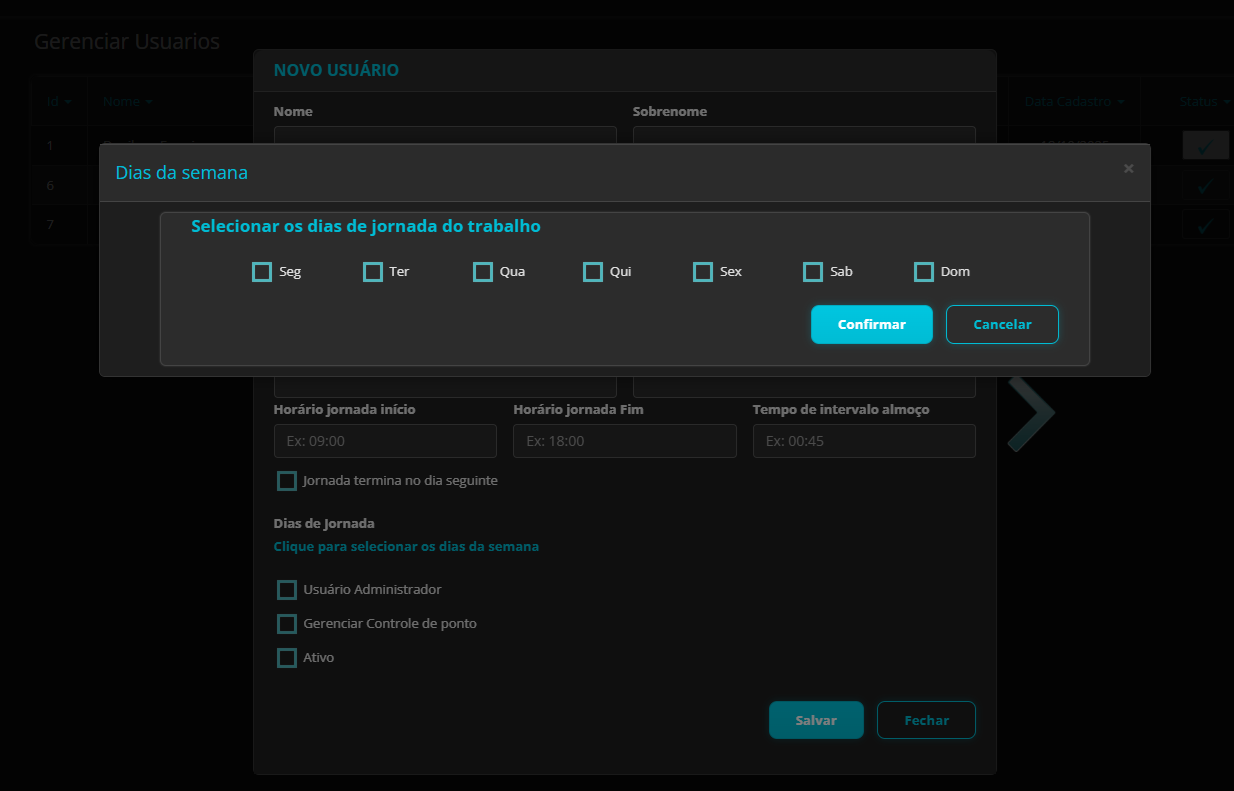
Task: Focus the Horário jornada Fim field
Action: [x=624, y=441]
